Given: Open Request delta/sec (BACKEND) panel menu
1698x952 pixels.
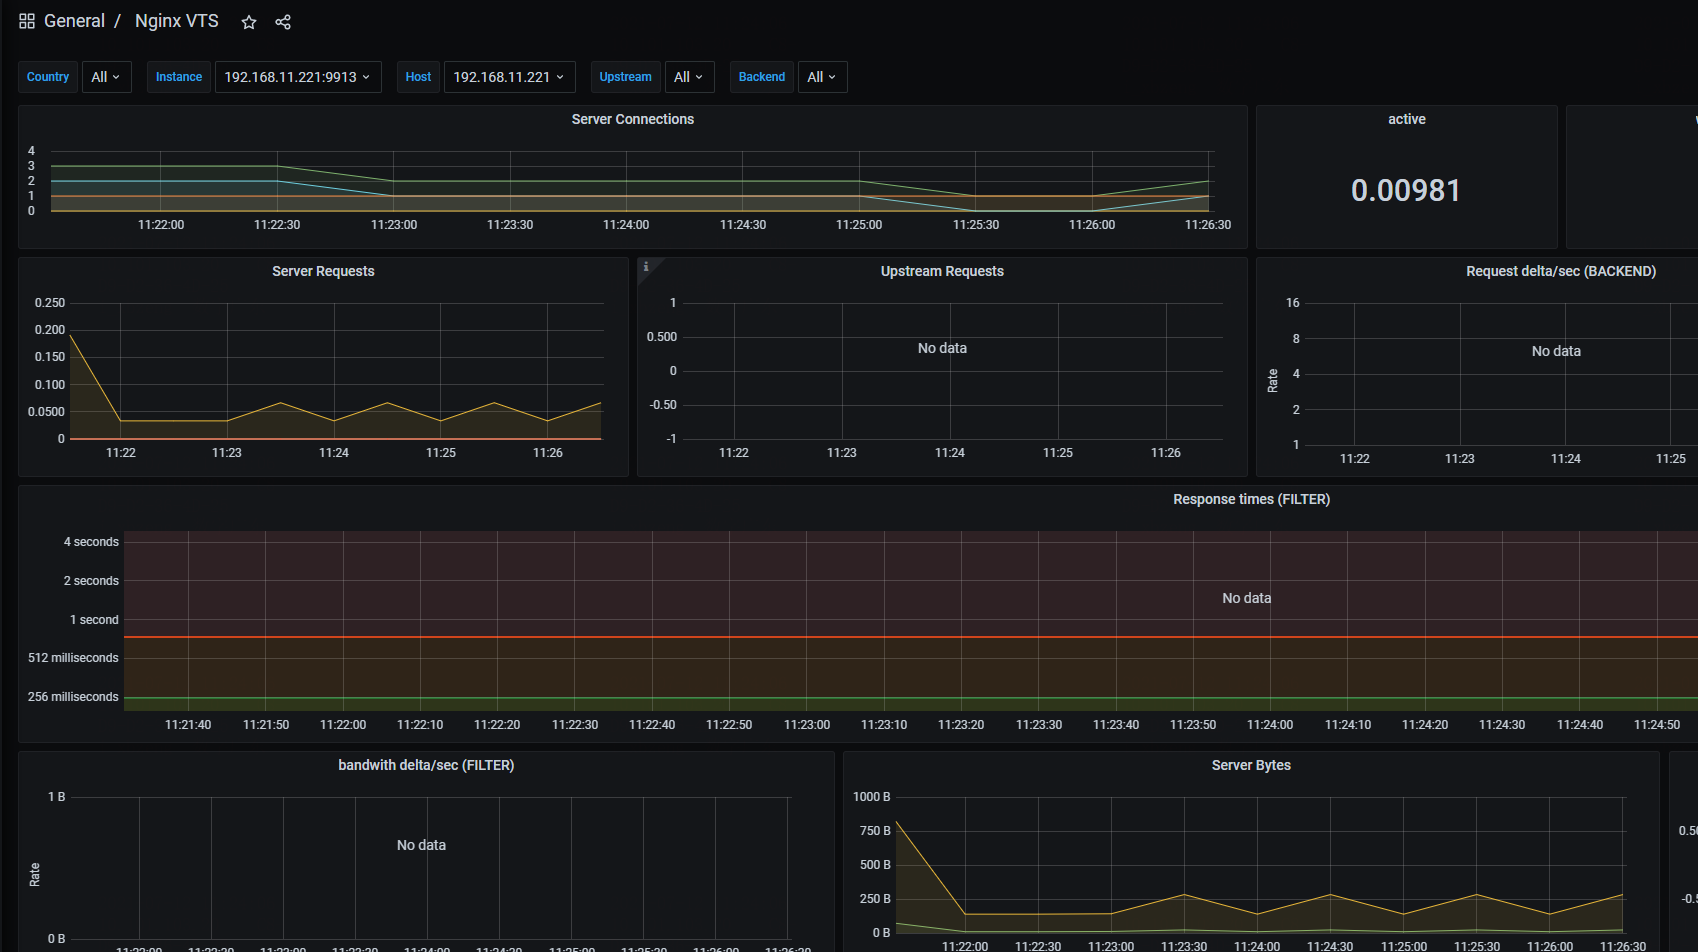Looking at the screenshot, I should (1561, 271).
